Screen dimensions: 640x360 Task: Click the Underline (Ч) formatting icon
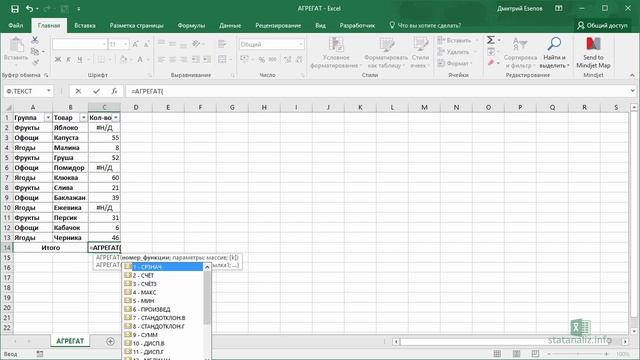pos(79,60)
